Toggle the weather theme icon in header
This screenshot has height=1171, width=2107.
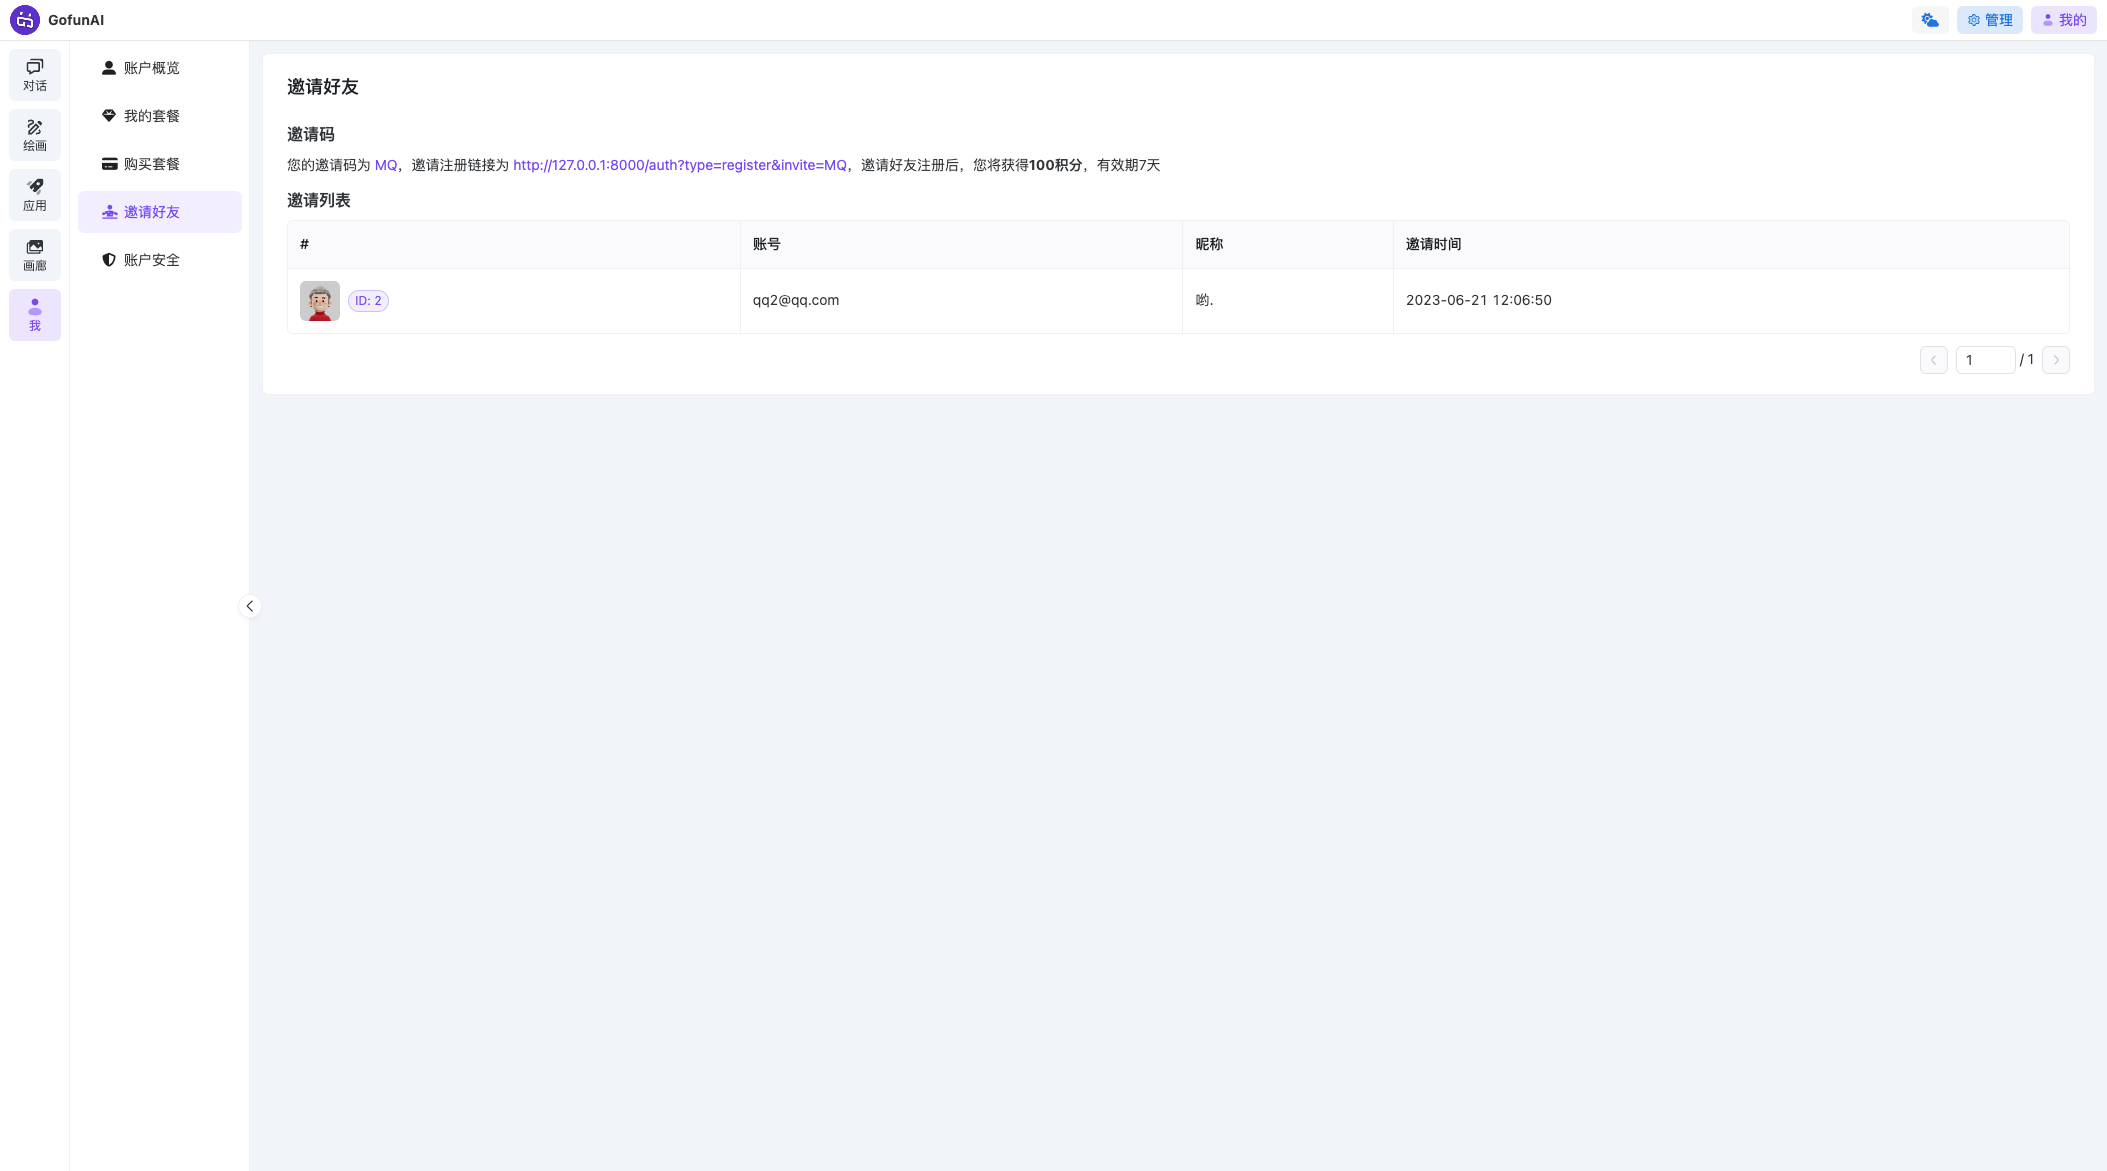pos(1929,20)
